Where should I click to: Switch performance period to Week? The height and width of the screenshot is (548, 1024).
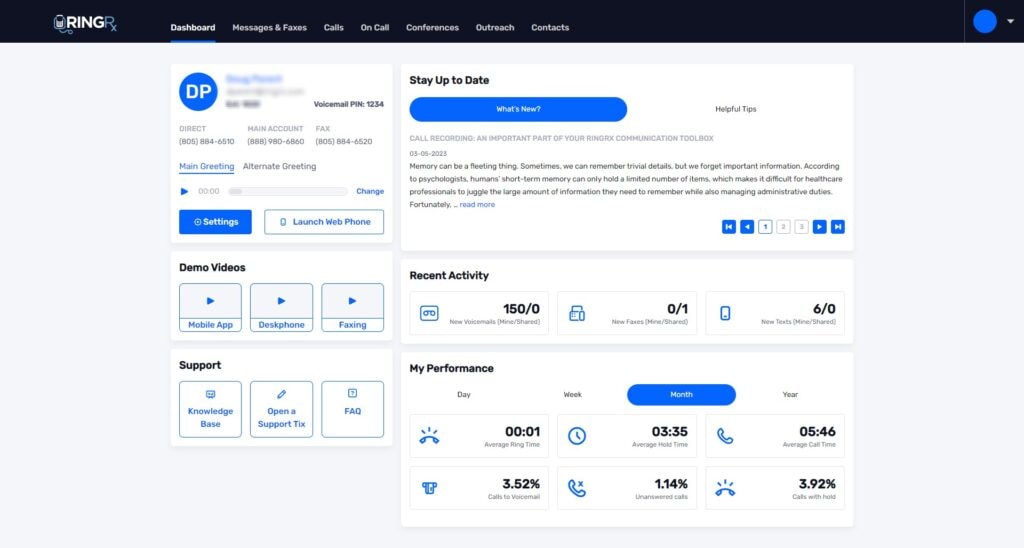572,395
